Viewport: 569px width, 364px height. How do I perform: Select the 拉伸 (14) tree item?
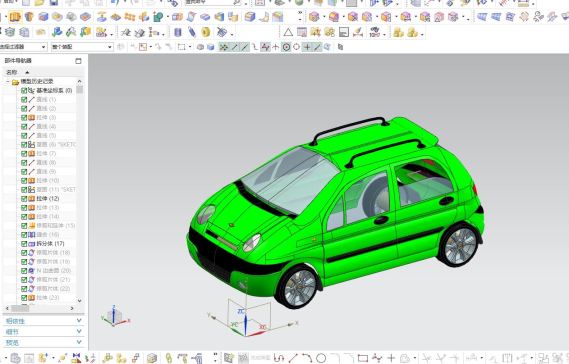pos(48,216)
